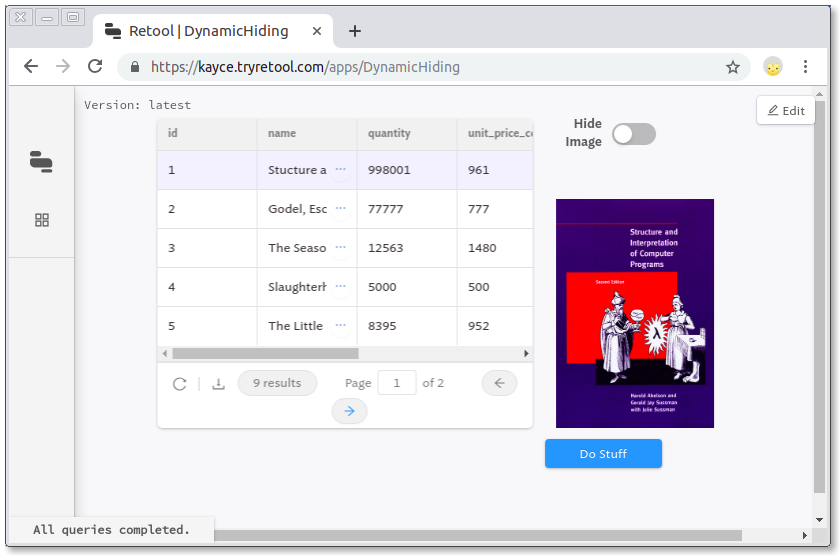Click the table scrollbar left arrow
This screenshot has height=556, width=840.
tap(164, 354)
